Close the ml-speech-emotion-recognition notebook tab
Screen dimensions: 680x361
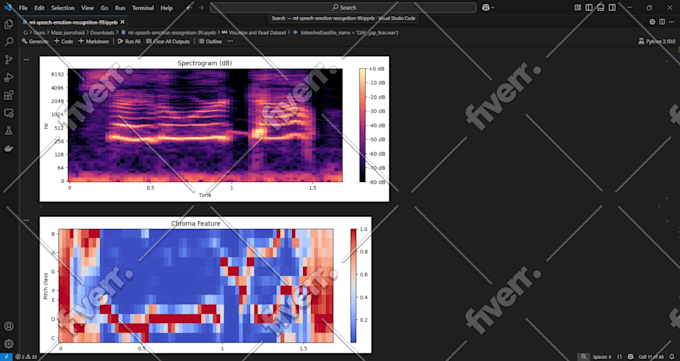pyautogui.click(x=122, y=22)
